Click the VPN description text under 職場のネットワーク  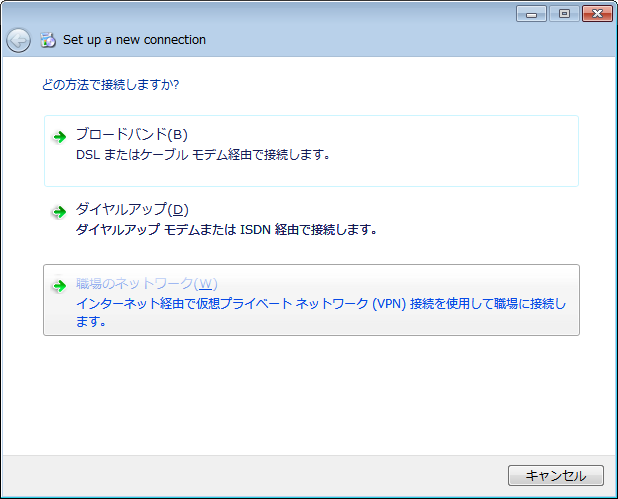click(x=321, y=312)
